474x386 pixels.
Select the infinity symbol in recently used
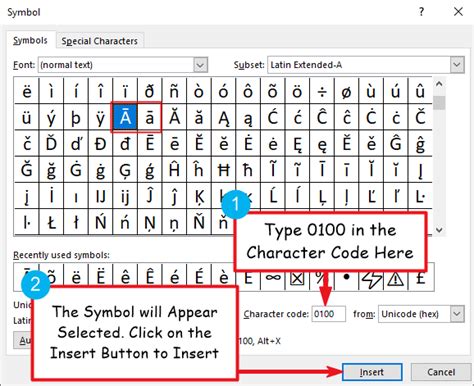pyautogui.click(x=273, y=280)
